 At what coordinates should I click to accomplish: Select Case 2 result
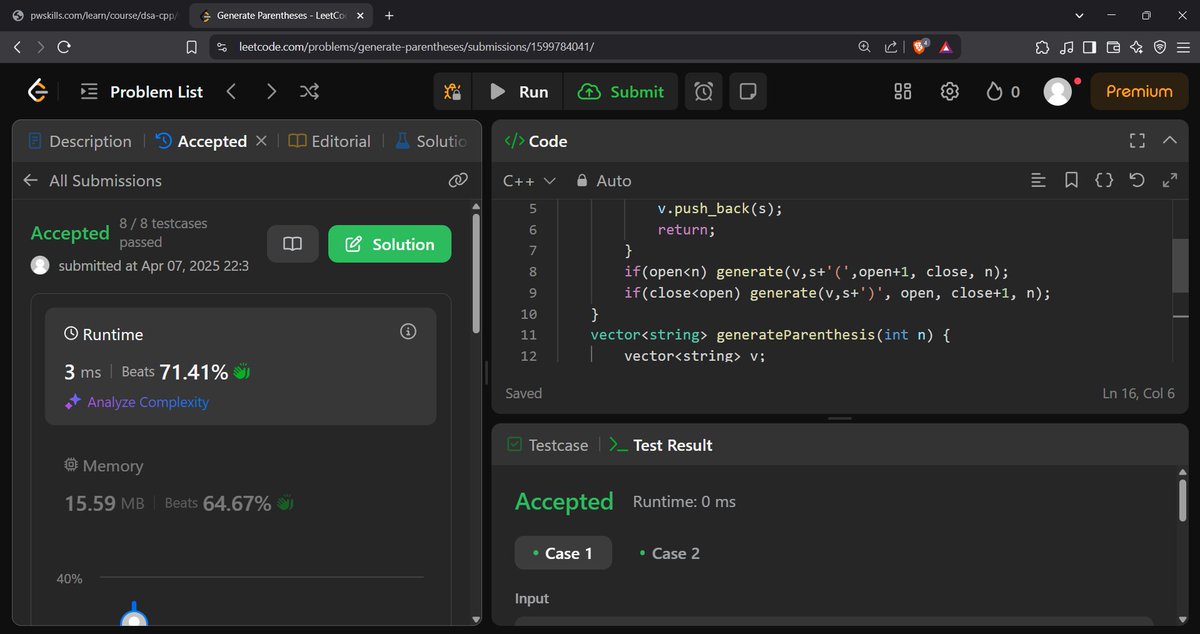click(669, 553)
